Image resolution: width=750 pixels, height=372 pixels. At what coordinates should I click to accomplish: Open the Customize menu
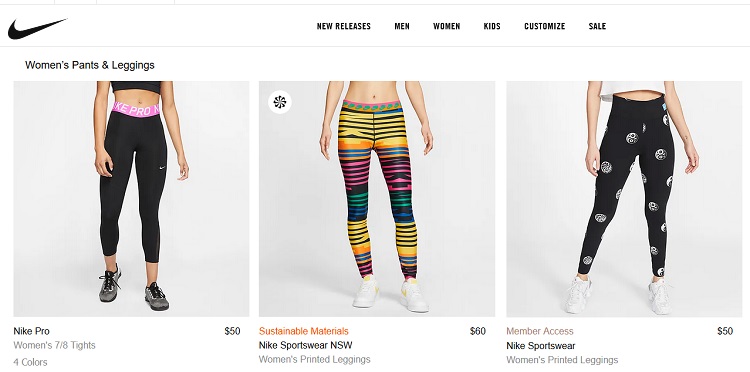point(544,26)
